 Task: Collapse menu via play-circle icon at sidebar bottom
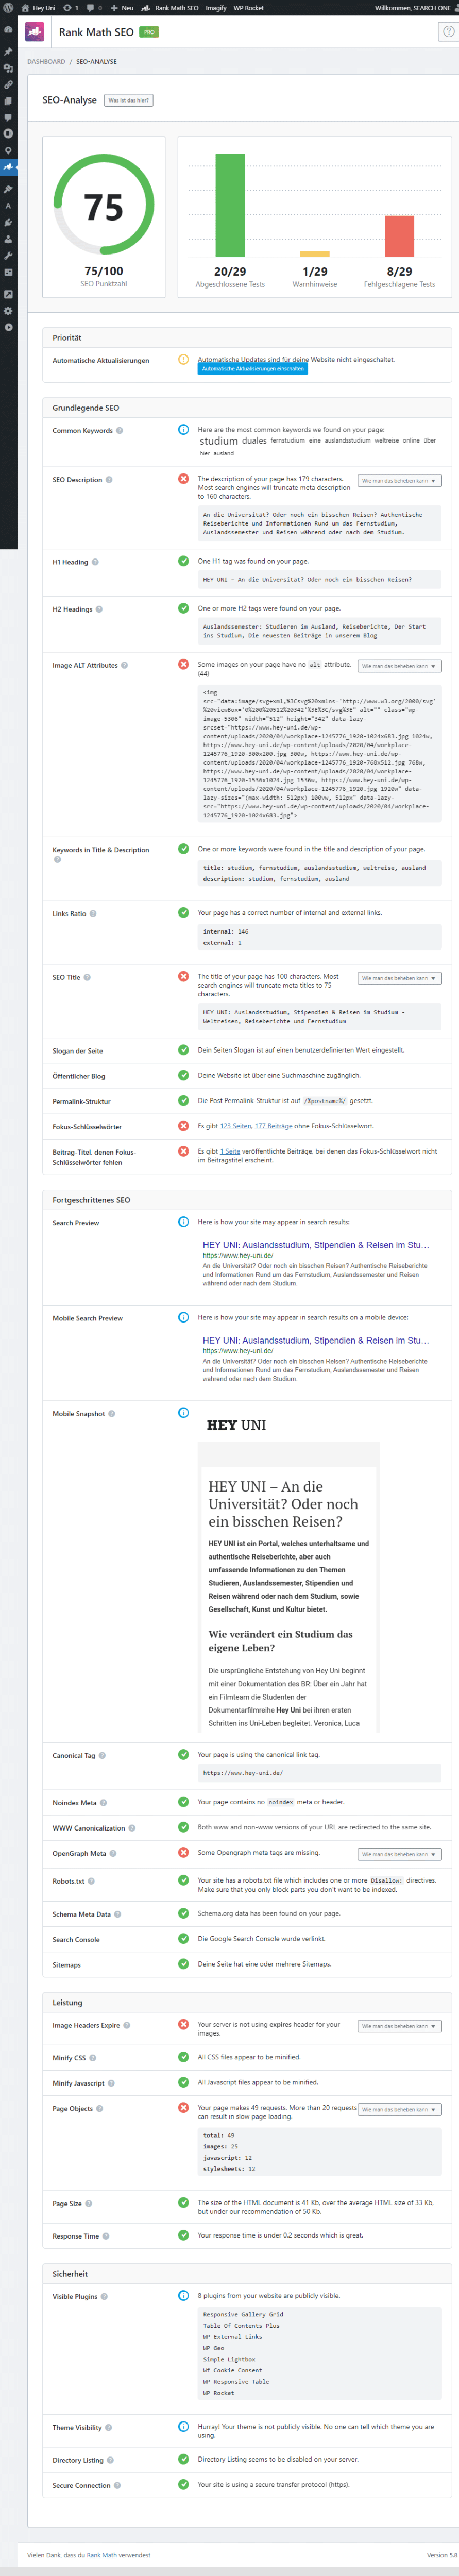click(x=8, y=327)
